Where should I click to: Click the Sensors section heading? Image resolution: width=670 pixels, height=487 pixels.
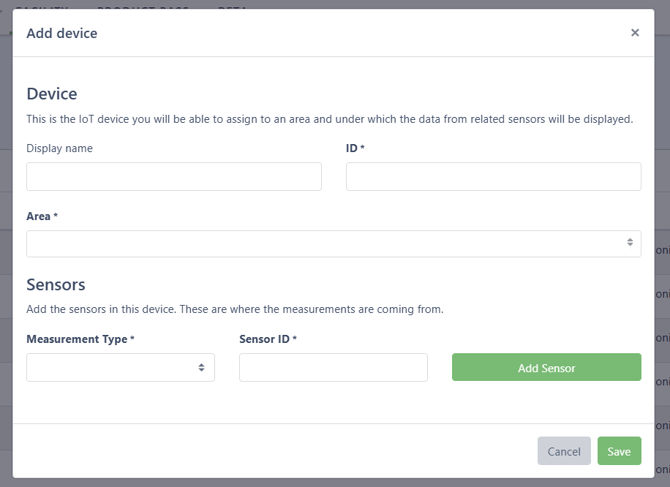(x=56, y=285)
